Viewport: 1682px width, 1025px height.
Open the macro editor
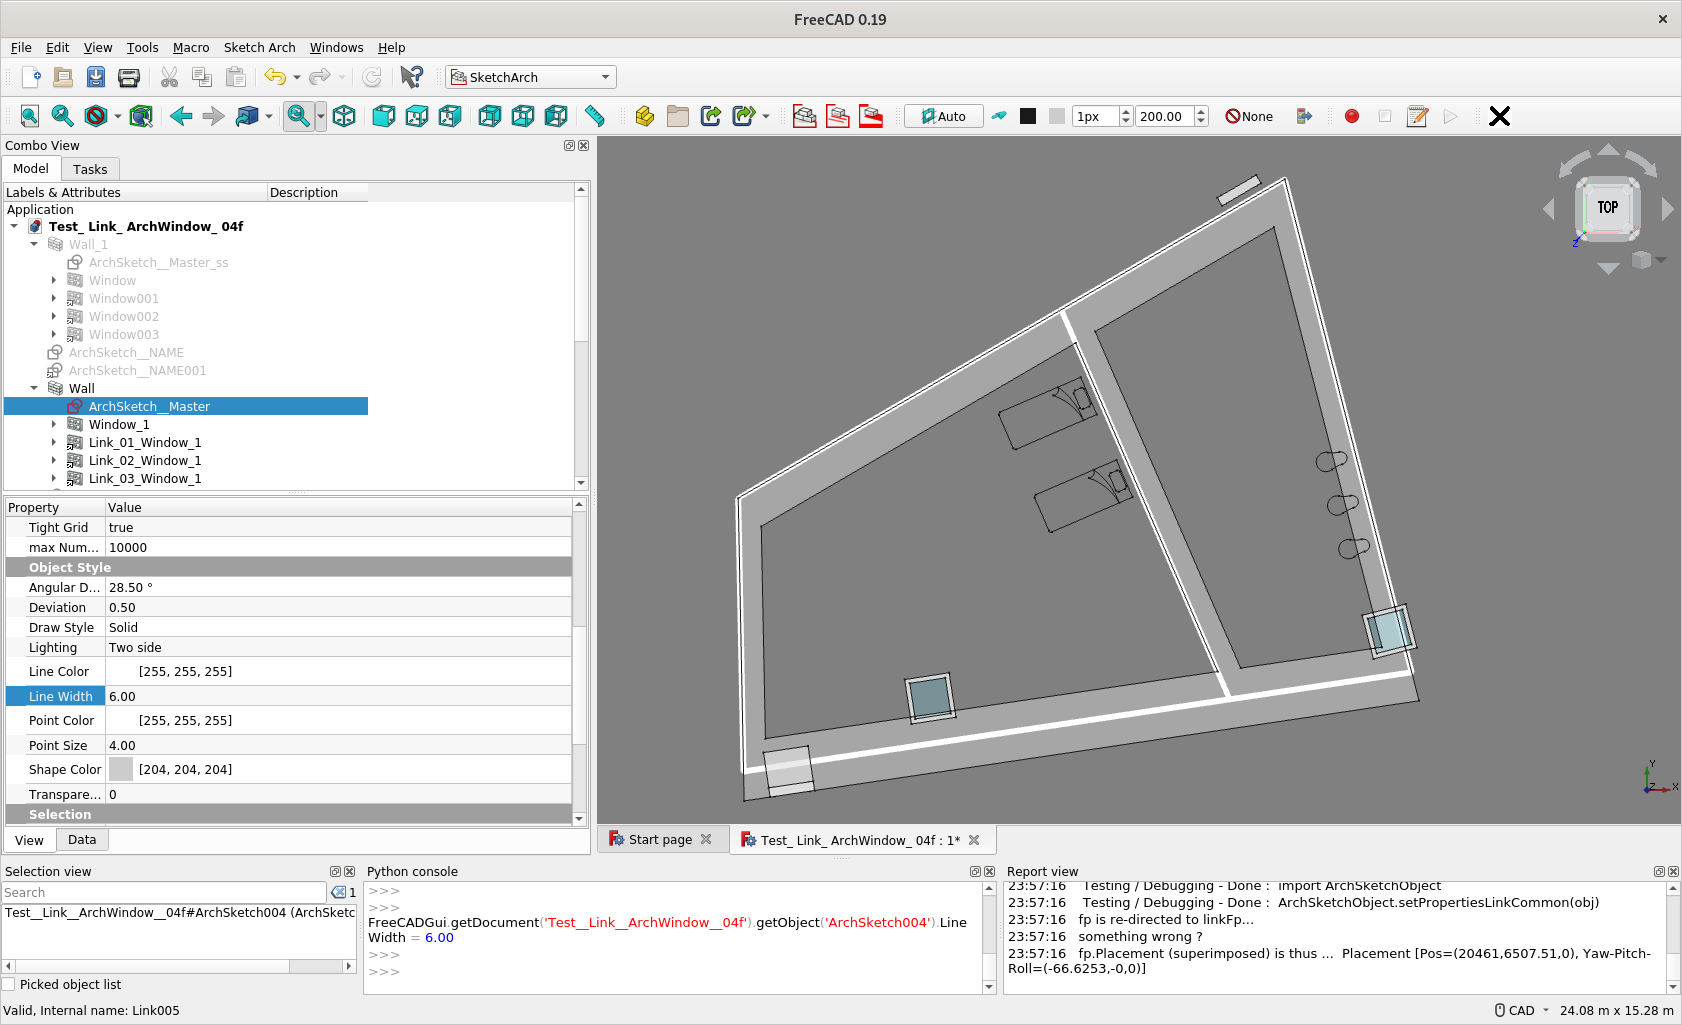click(1417, 116)
